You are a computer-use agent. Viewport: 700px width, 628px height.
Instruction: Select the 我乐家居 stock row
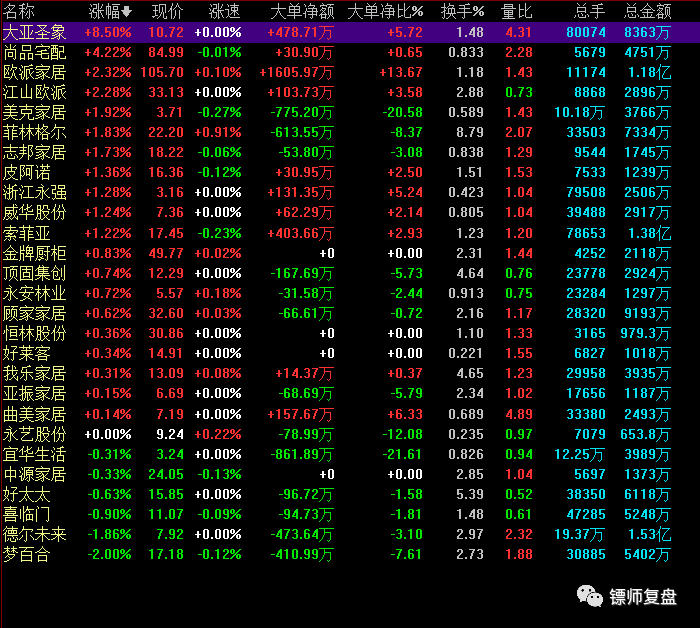click(x=350, y=373)
